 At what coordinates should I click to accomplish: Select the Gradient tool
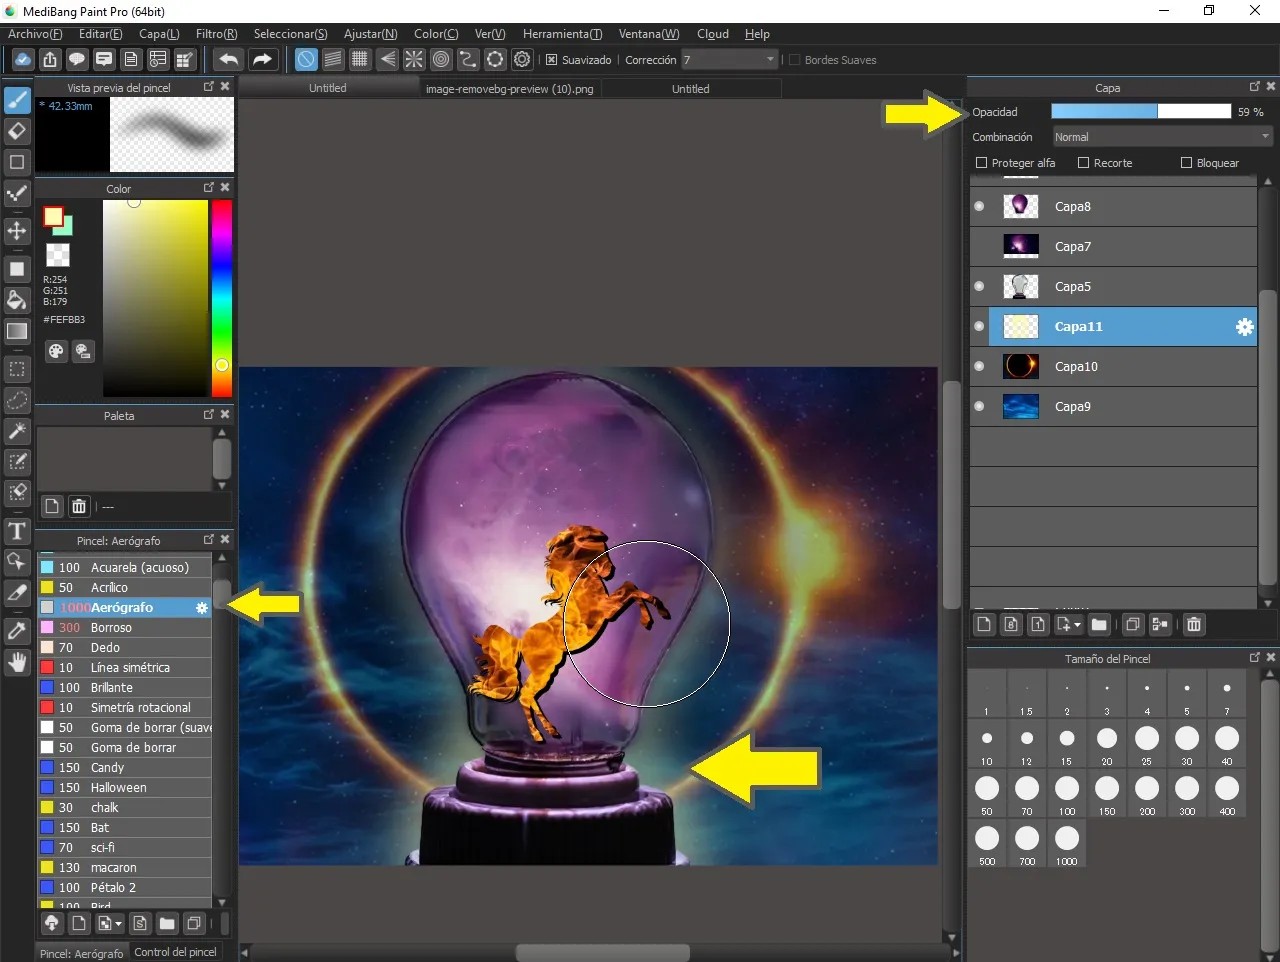17,331
